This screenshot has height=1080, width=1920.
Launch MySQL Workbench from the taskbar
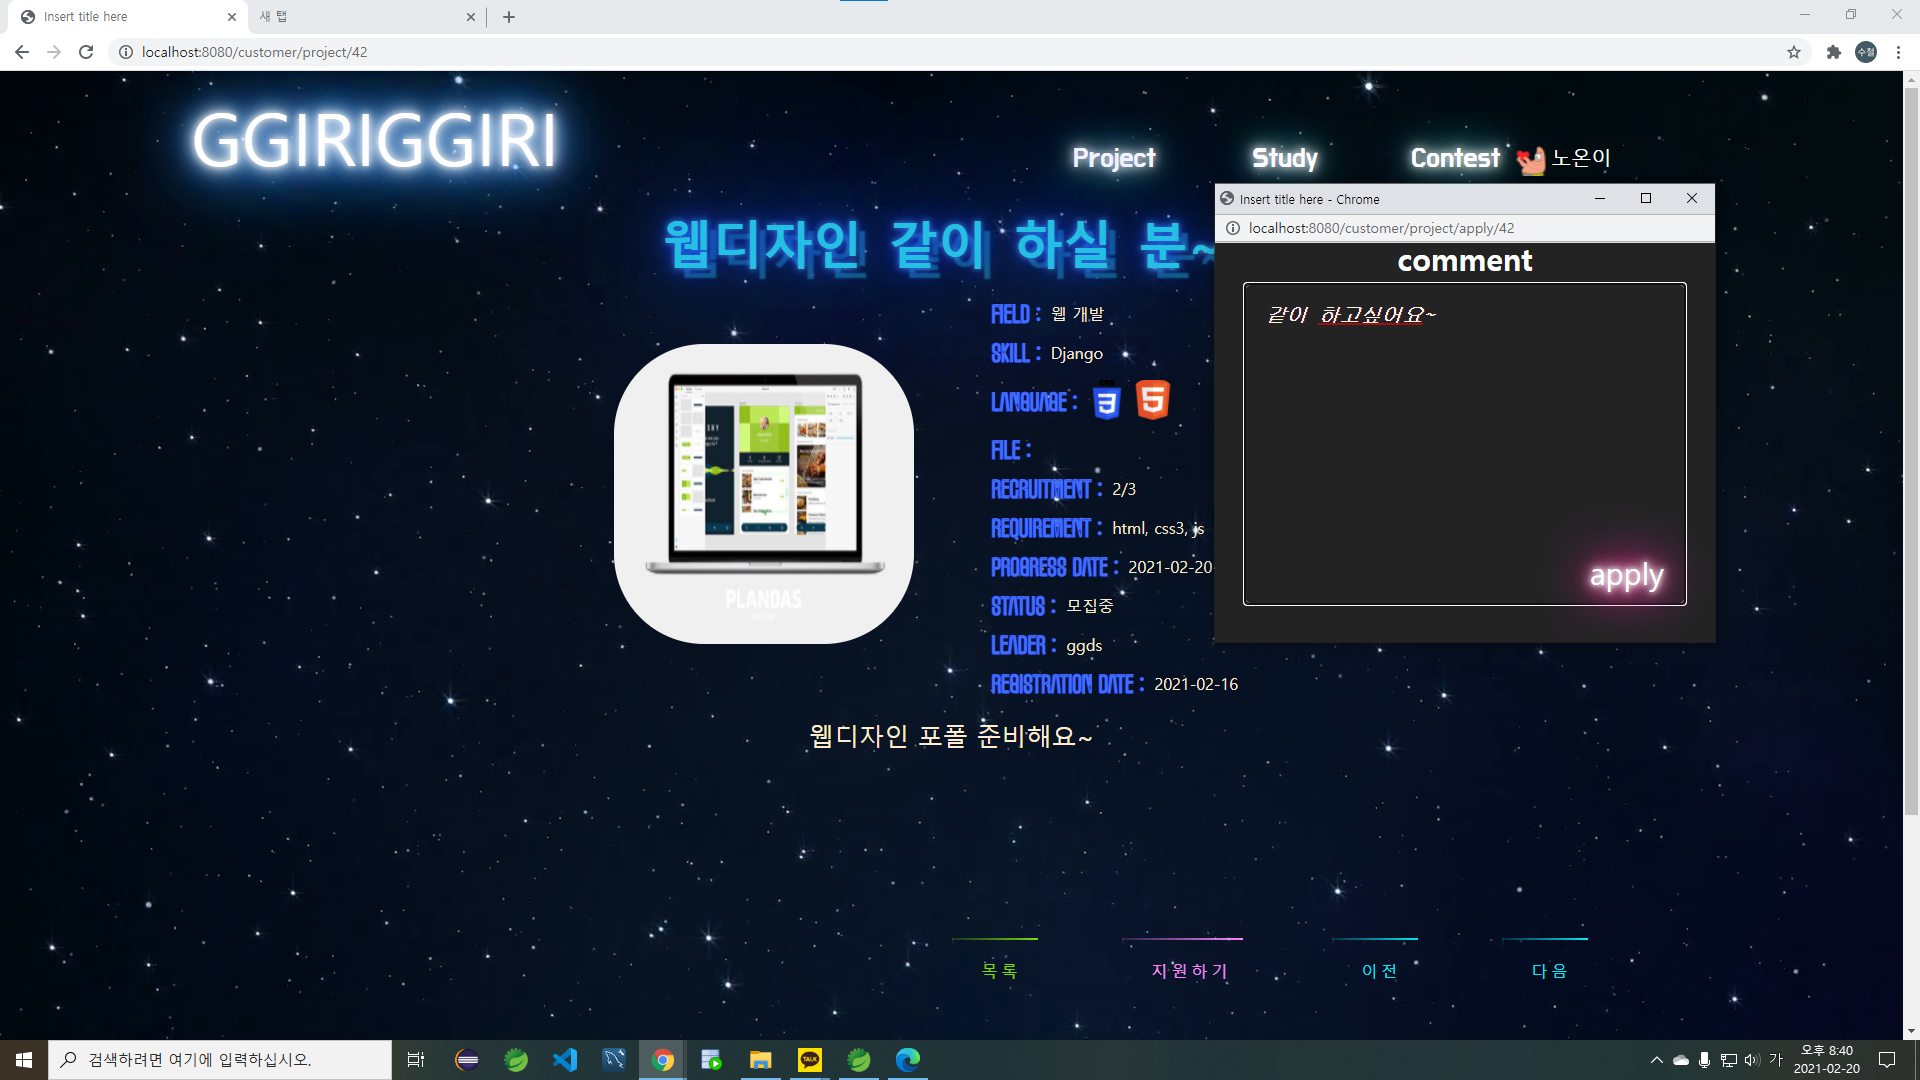614,1060
